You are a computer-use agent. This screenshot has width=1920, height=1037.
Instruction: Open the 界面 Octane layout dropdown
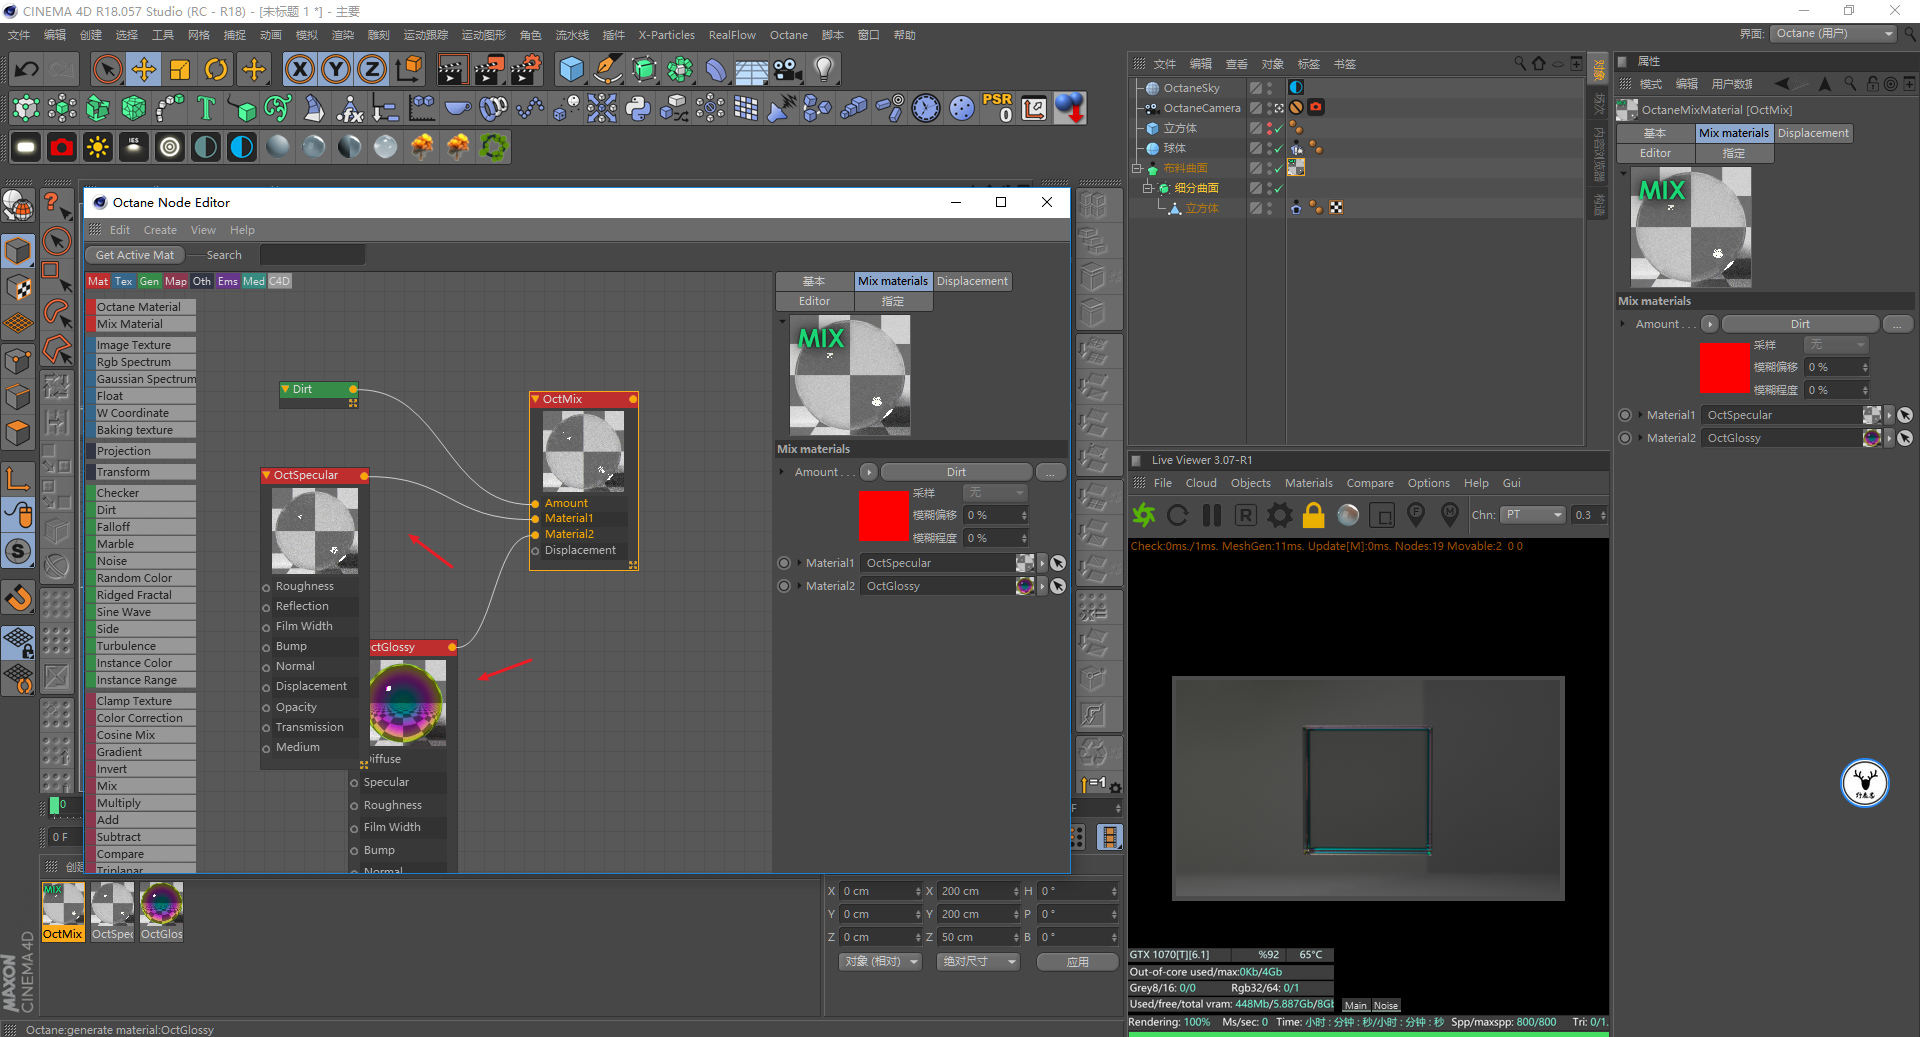tap(1834, 34)
